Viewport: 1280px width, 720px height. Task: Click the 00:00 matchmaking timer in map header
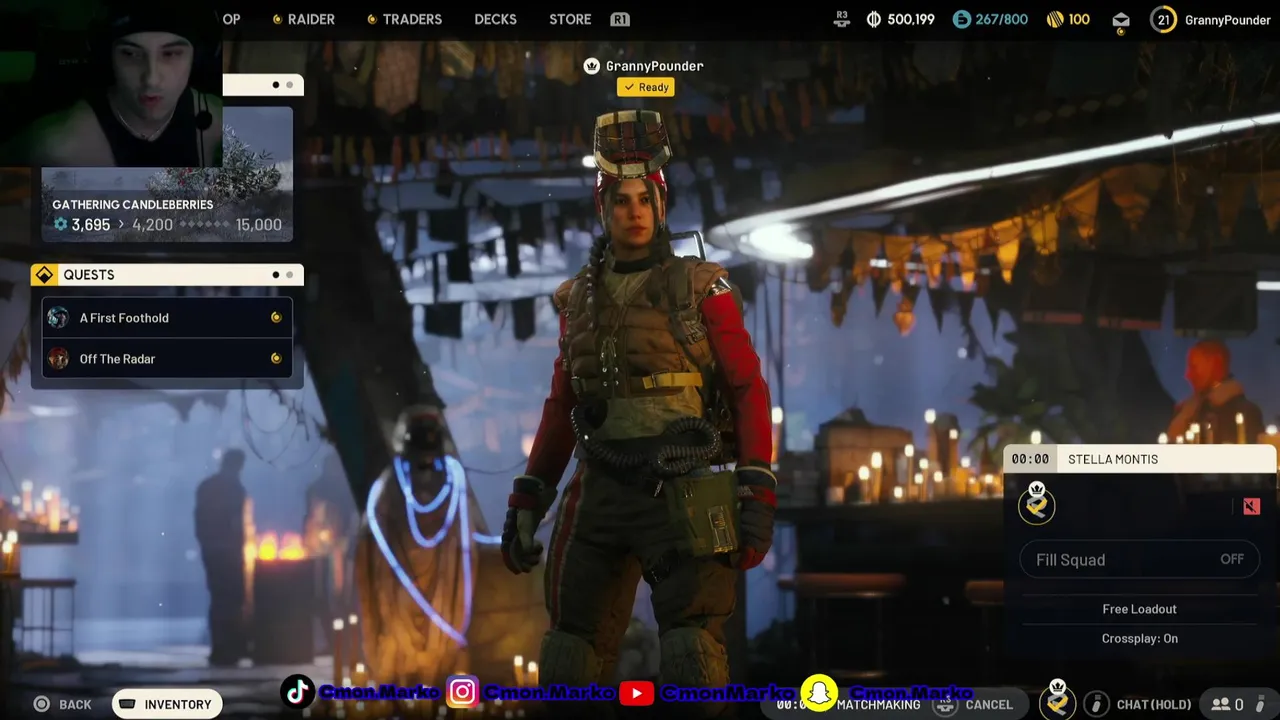click(x=1030, y=459)
